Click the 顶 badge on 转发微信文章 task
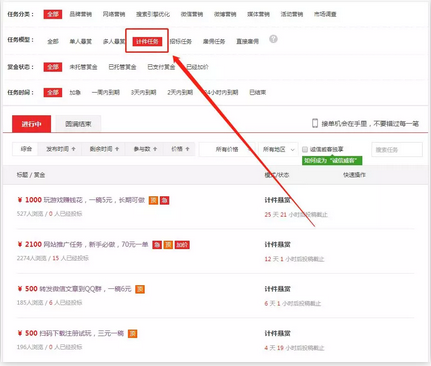Screen dimensions: 431x366 click(x=140, y=289)
